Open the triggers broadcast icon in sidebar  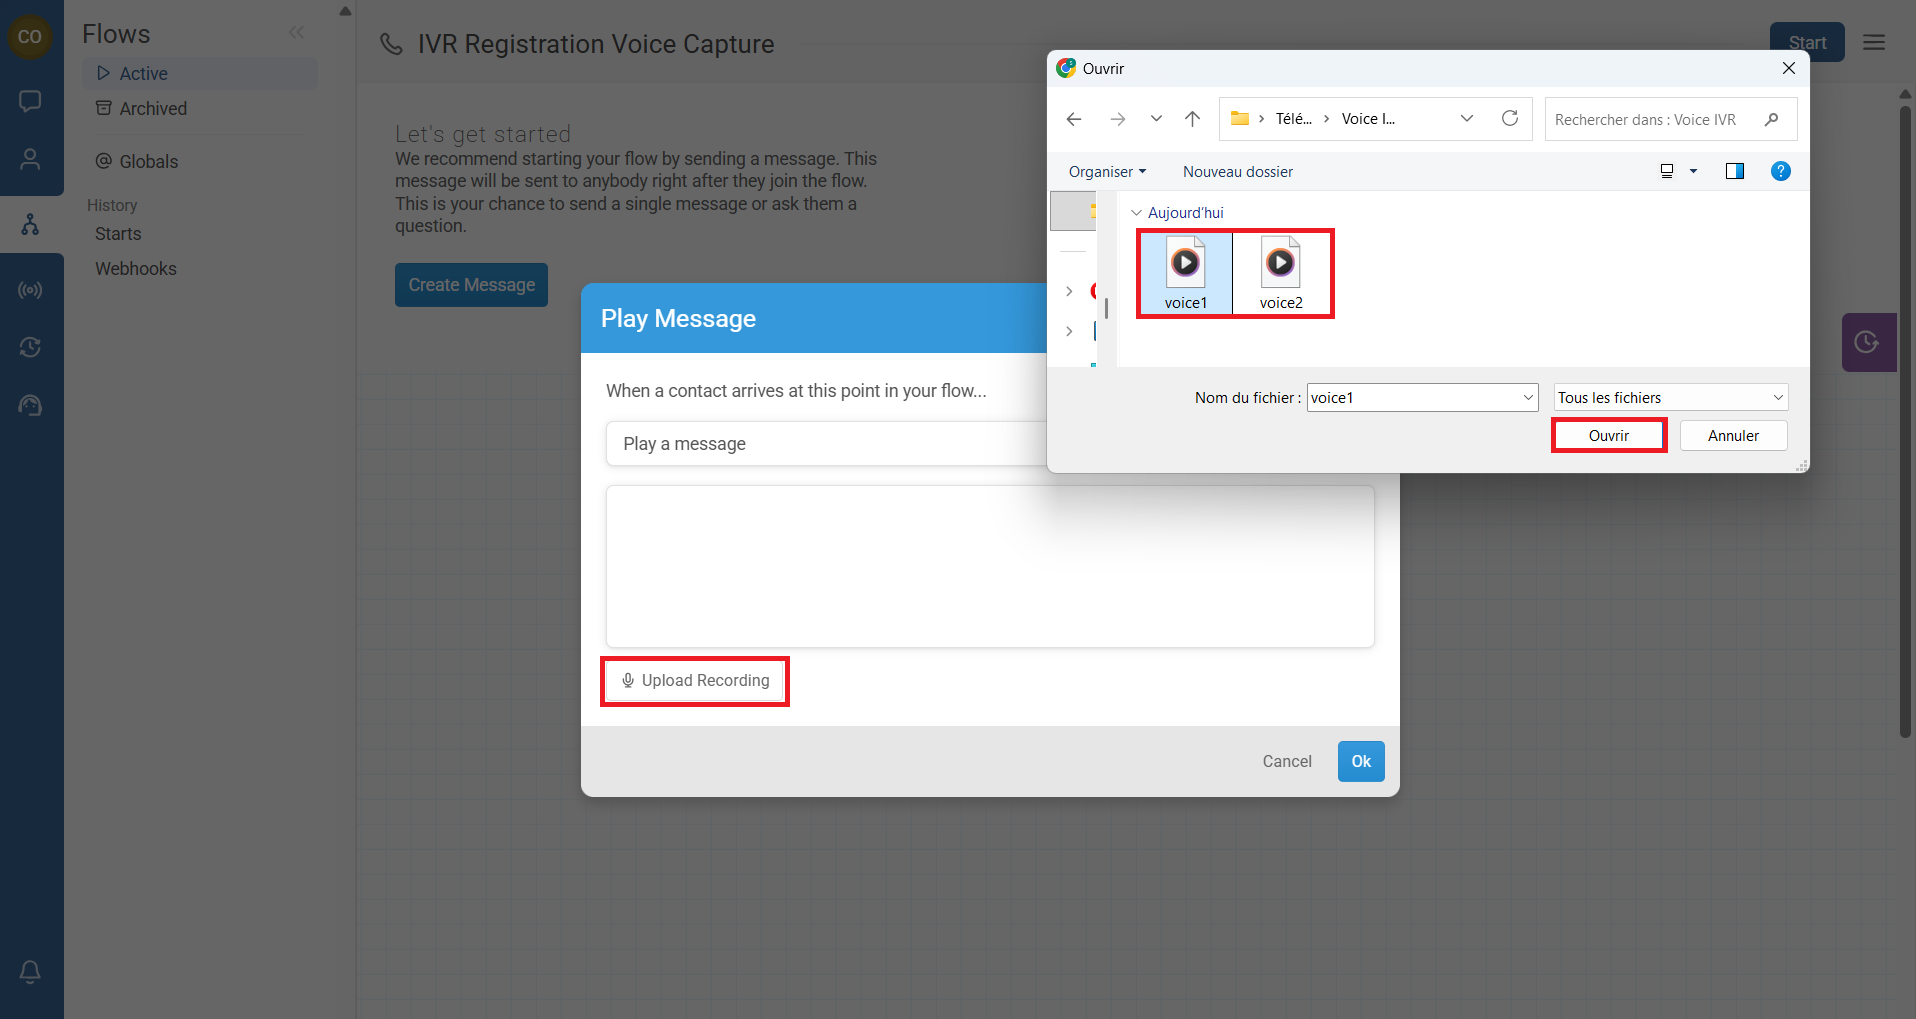(30, 290)
